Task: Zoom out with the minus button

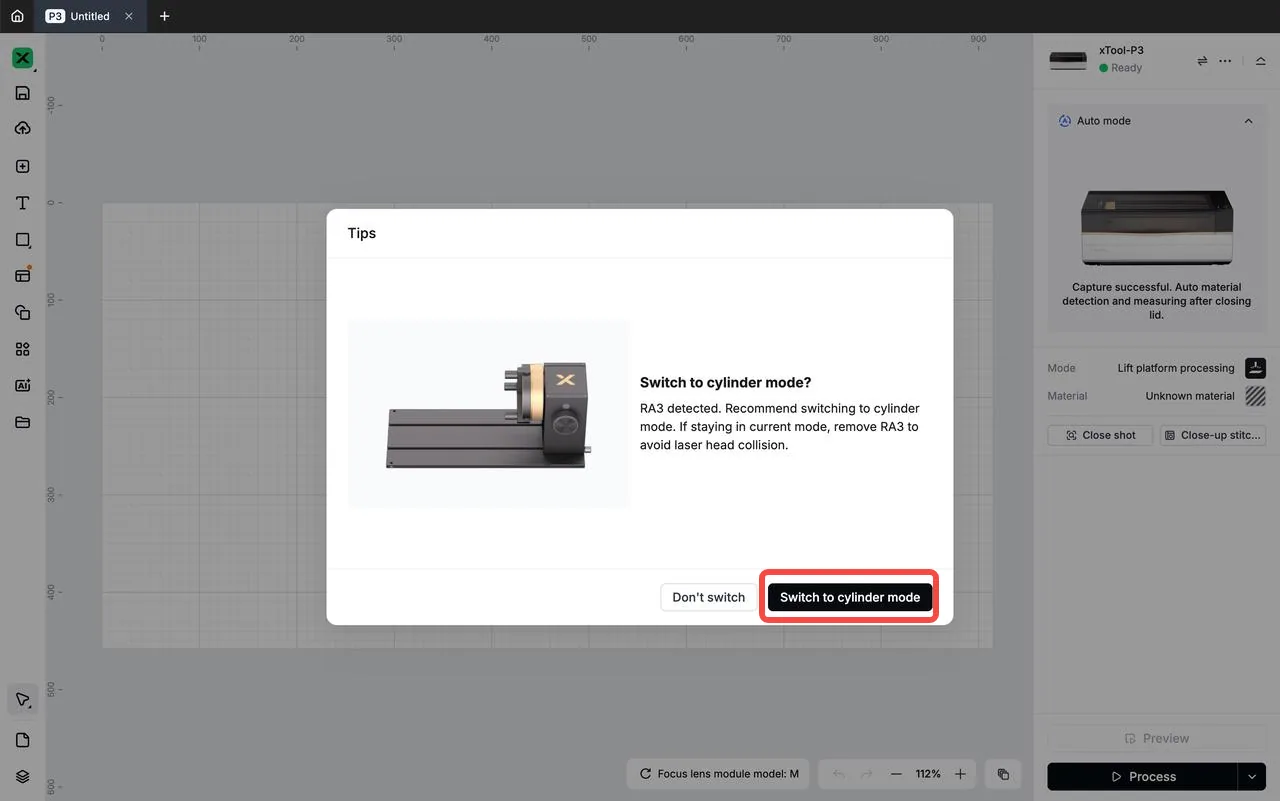Action: pyautogui.click(x=896, y=774)
